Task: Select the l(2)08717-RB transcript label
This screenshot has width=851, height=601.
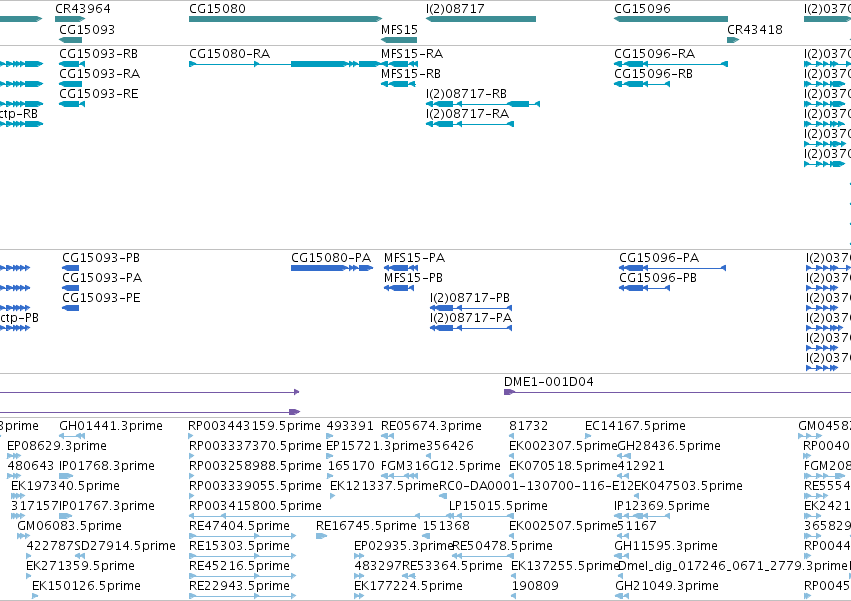Action: tap(466, 94)
